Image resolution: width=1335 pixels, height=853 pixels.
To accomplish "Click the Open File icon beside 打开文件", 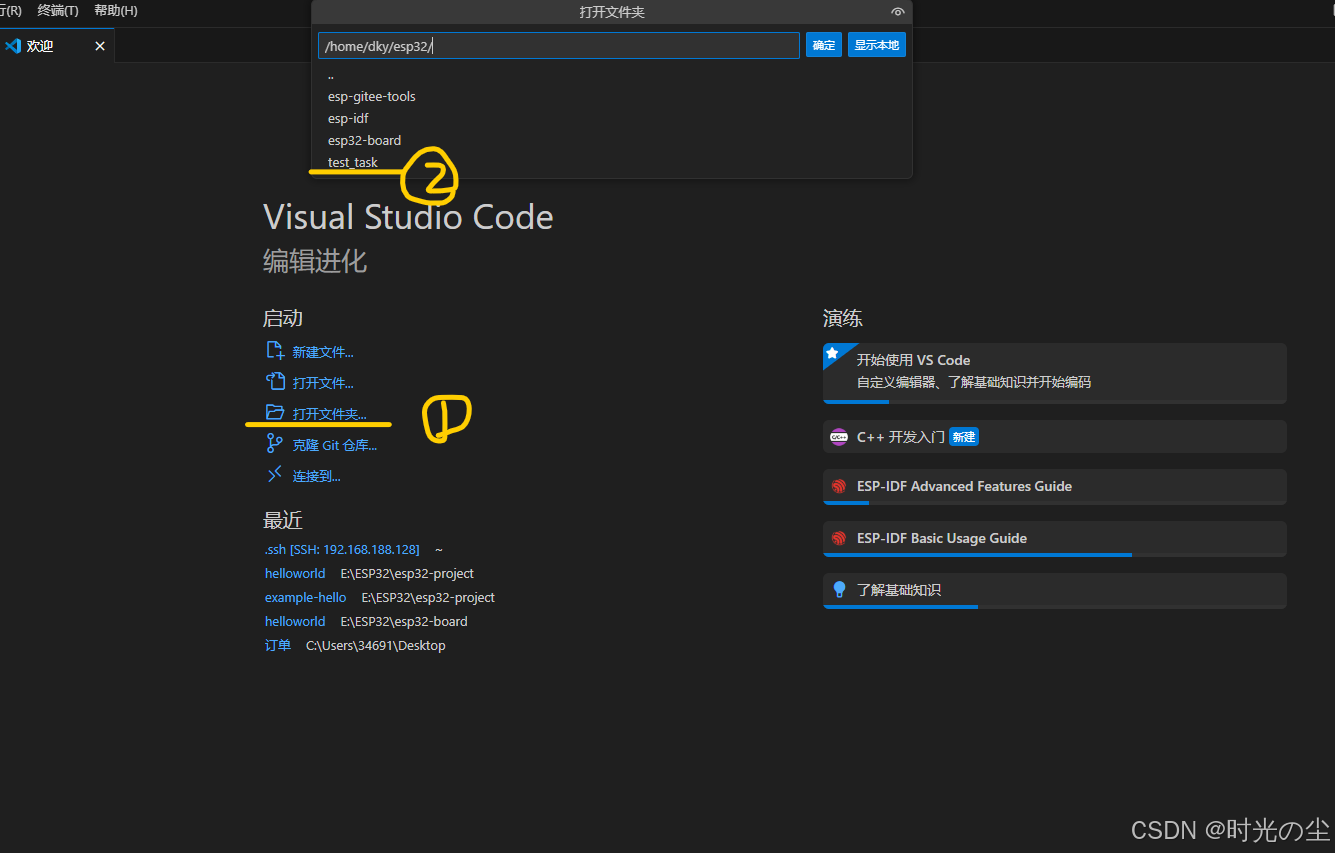I will click(277, 381).
